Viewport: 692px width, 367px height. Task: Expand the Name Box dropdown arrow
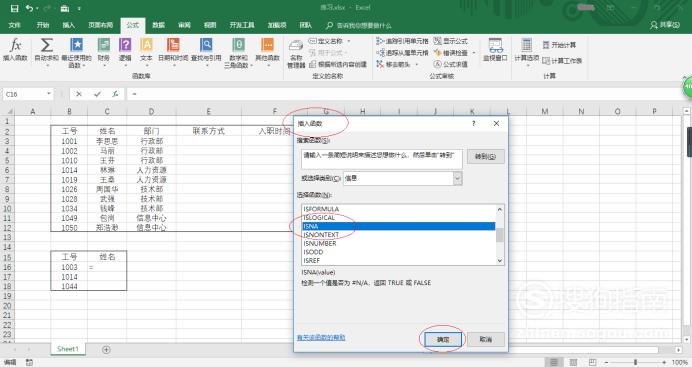click(49, 94)
